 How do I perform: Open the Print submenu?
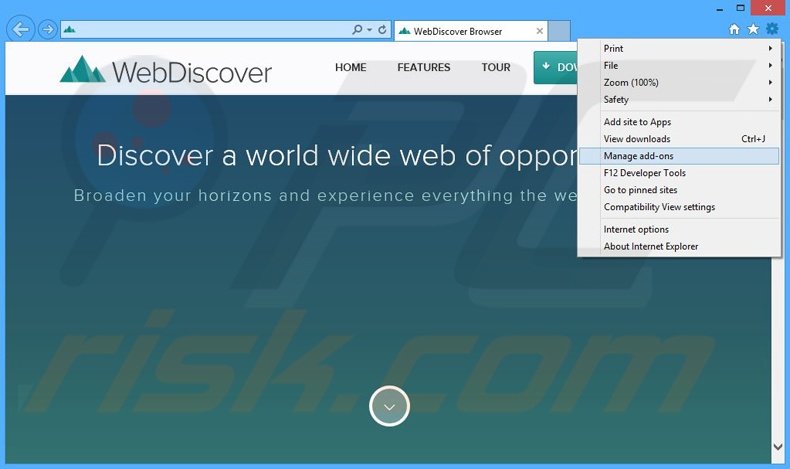click(x=679, y=48)
